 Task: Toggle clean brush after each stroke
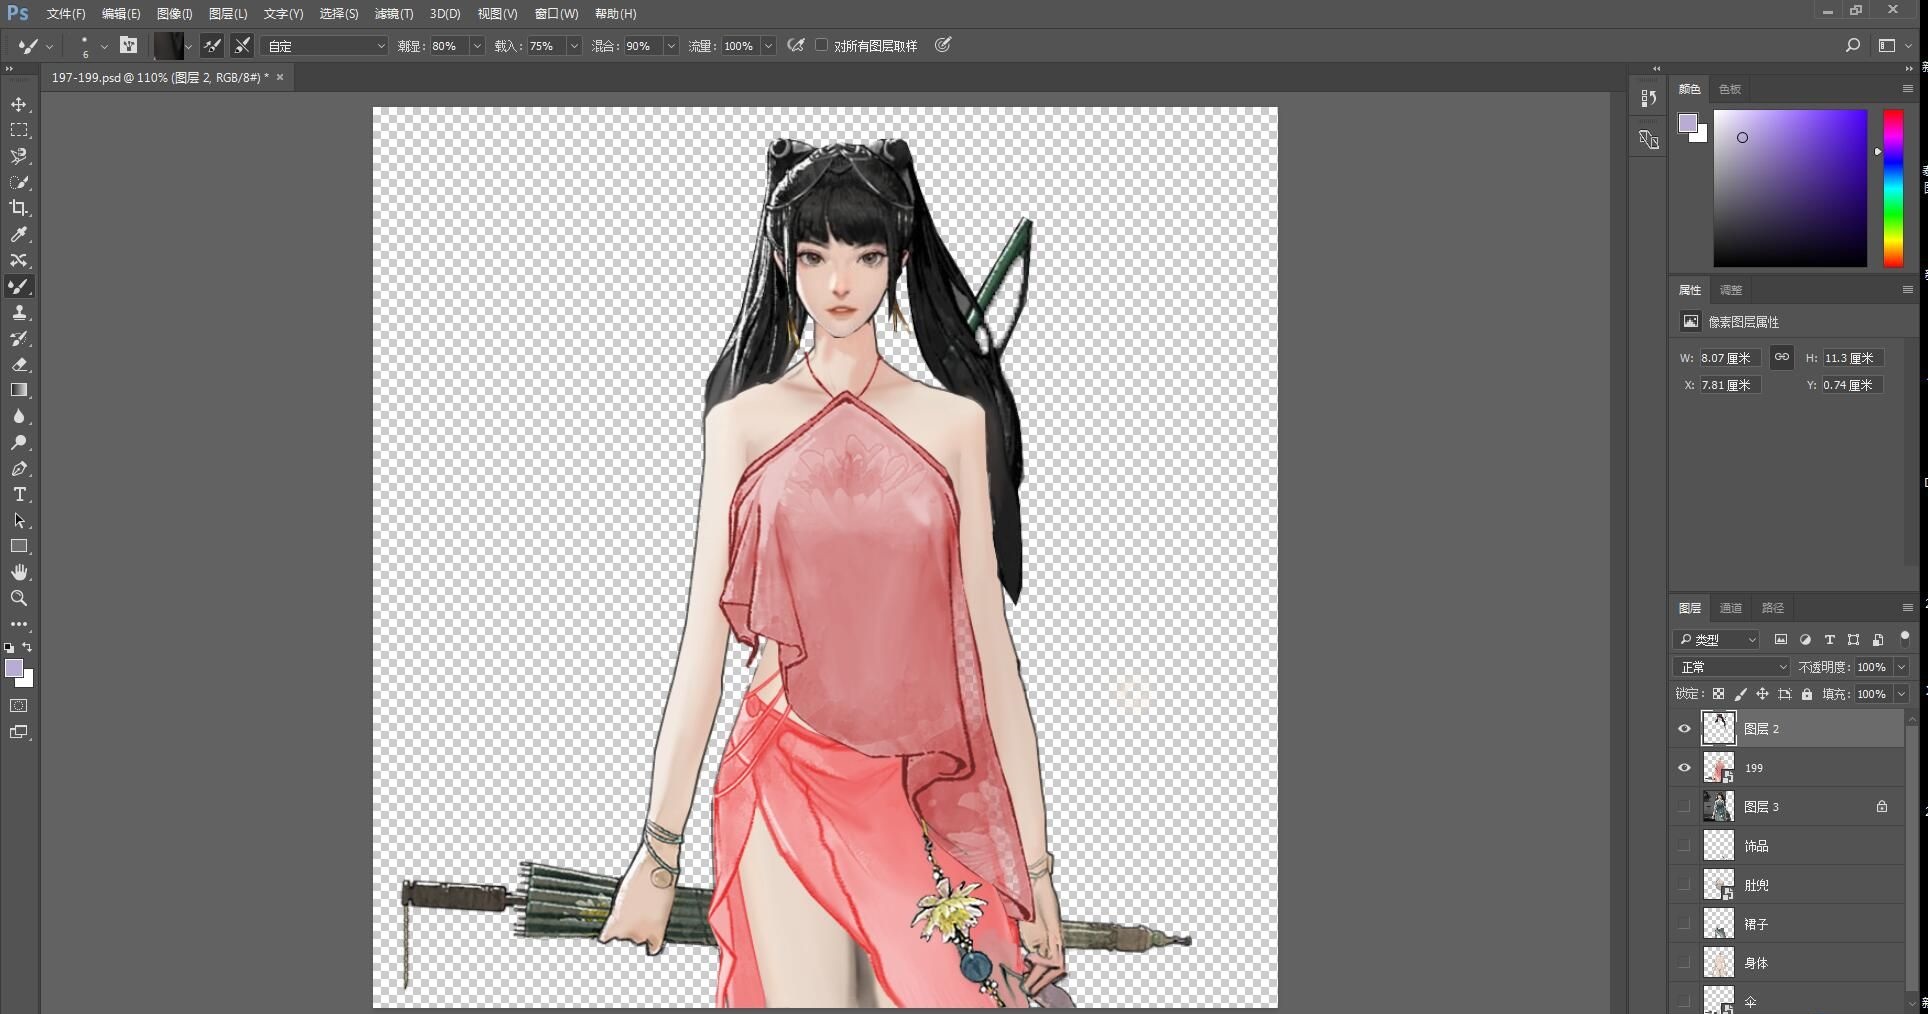click(242, 45)
